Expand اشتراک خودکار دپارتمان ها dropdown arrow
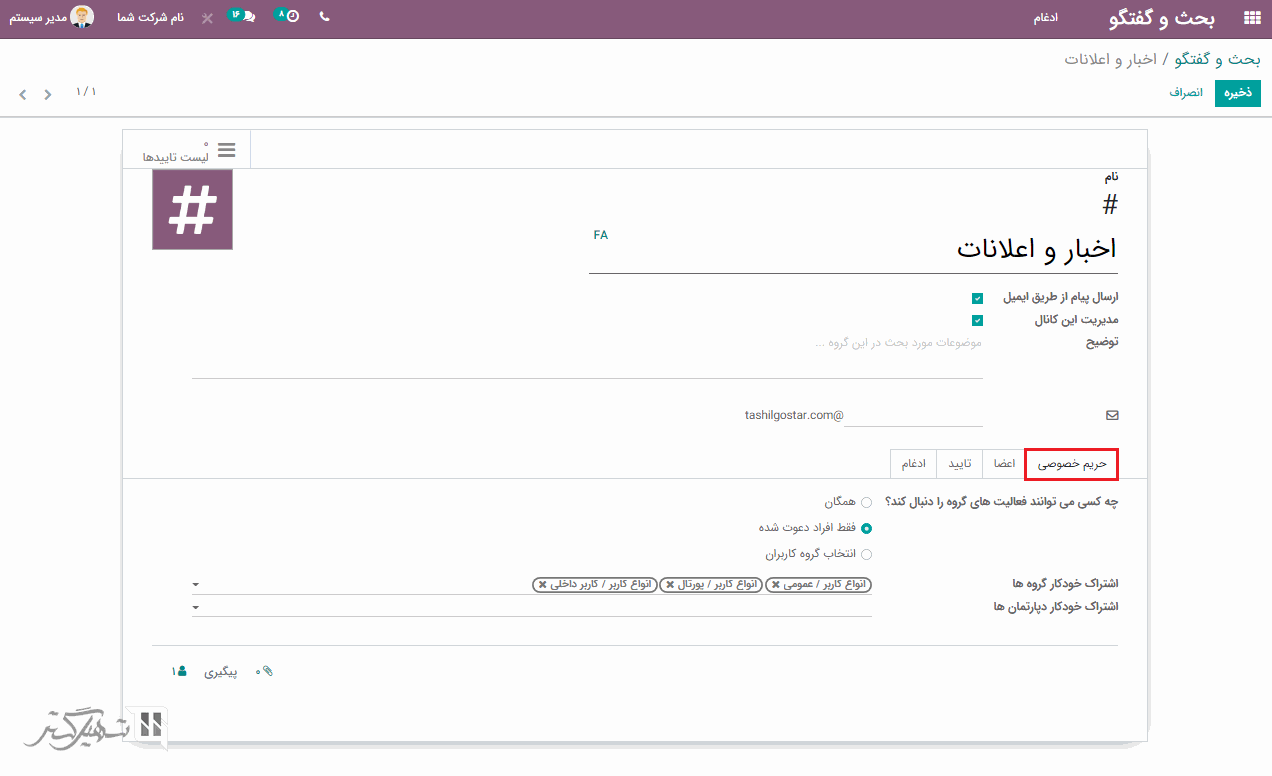1272x776 pixels. point(196,607)
